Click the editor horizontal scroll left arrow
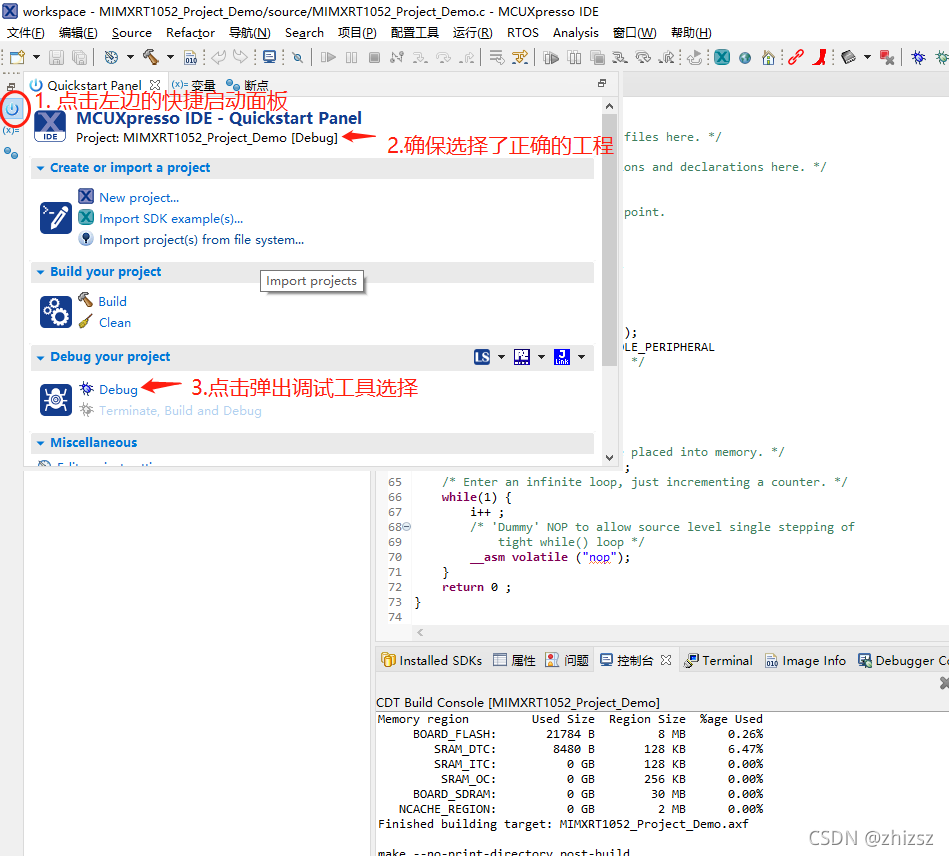949x856 pixels. click(x=420, y=633)
